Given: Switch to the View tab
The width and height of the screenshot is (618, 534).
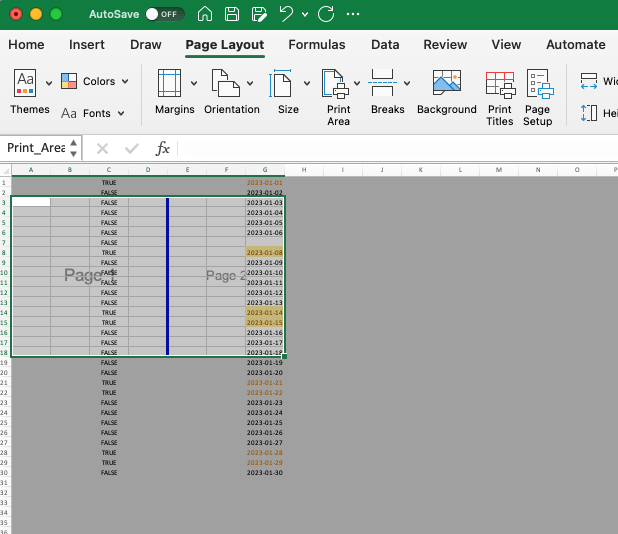Looking at the screenshot, I should pos(506,45).
